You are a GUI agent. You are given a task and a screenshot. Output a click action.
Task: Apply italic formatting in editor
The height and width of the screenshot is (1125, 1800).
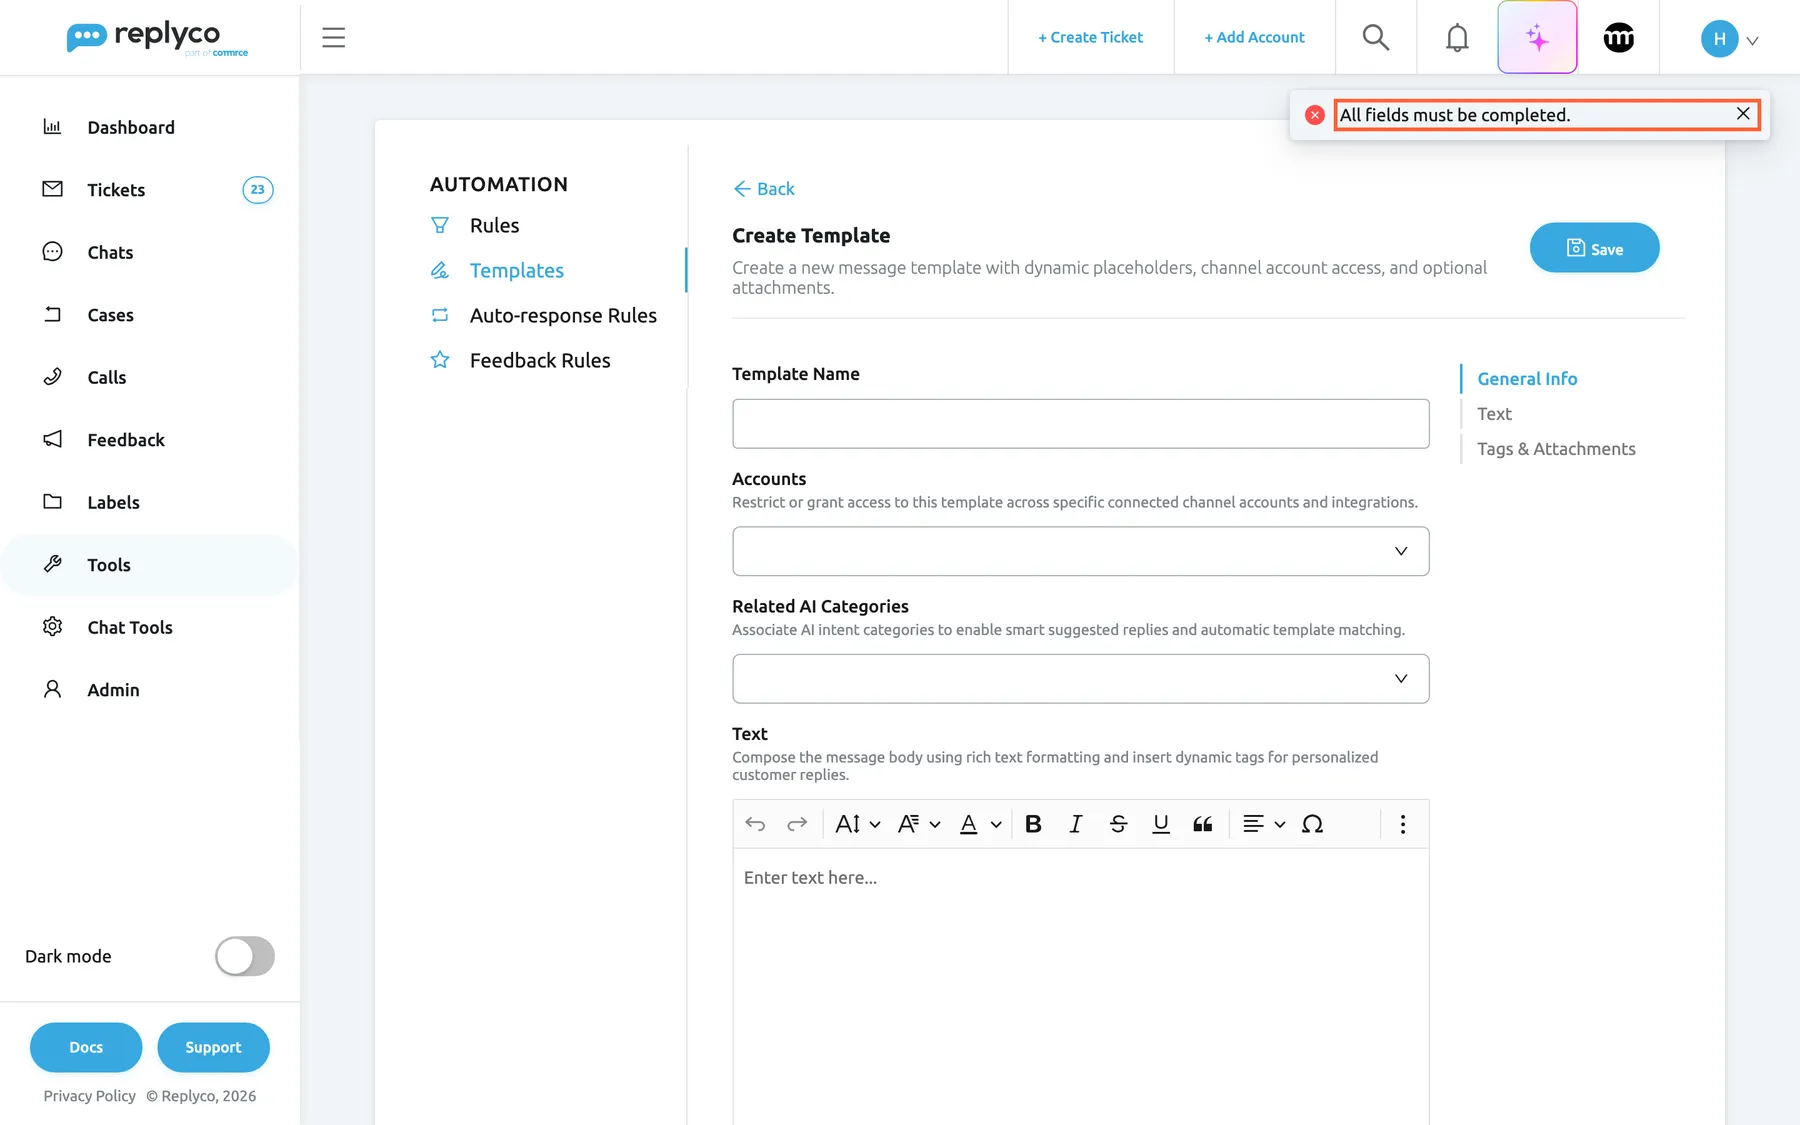[1075, 824]
